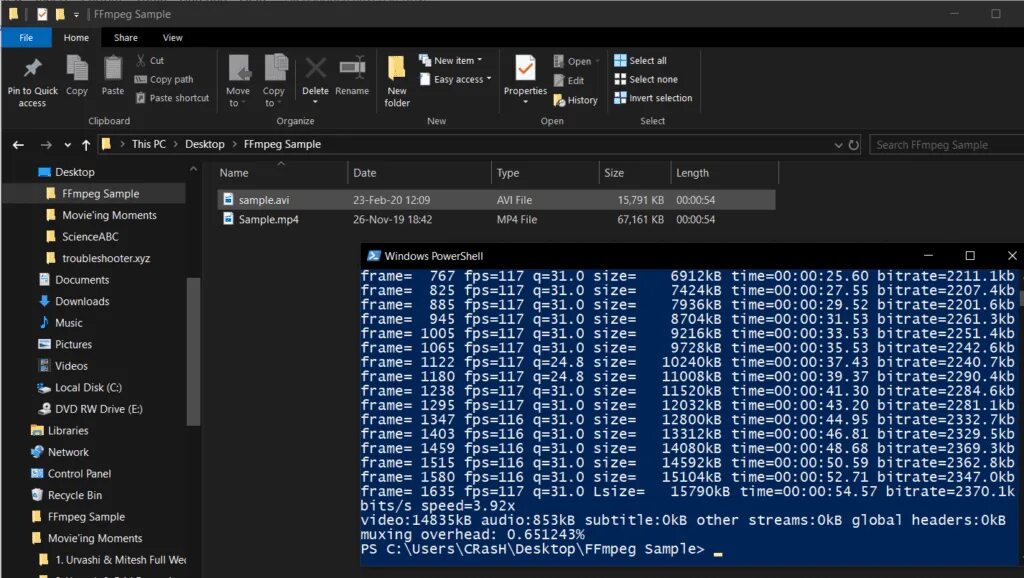Open the New item dropdown
Screen dimensions: 1024x578
(x=451, y=60)
